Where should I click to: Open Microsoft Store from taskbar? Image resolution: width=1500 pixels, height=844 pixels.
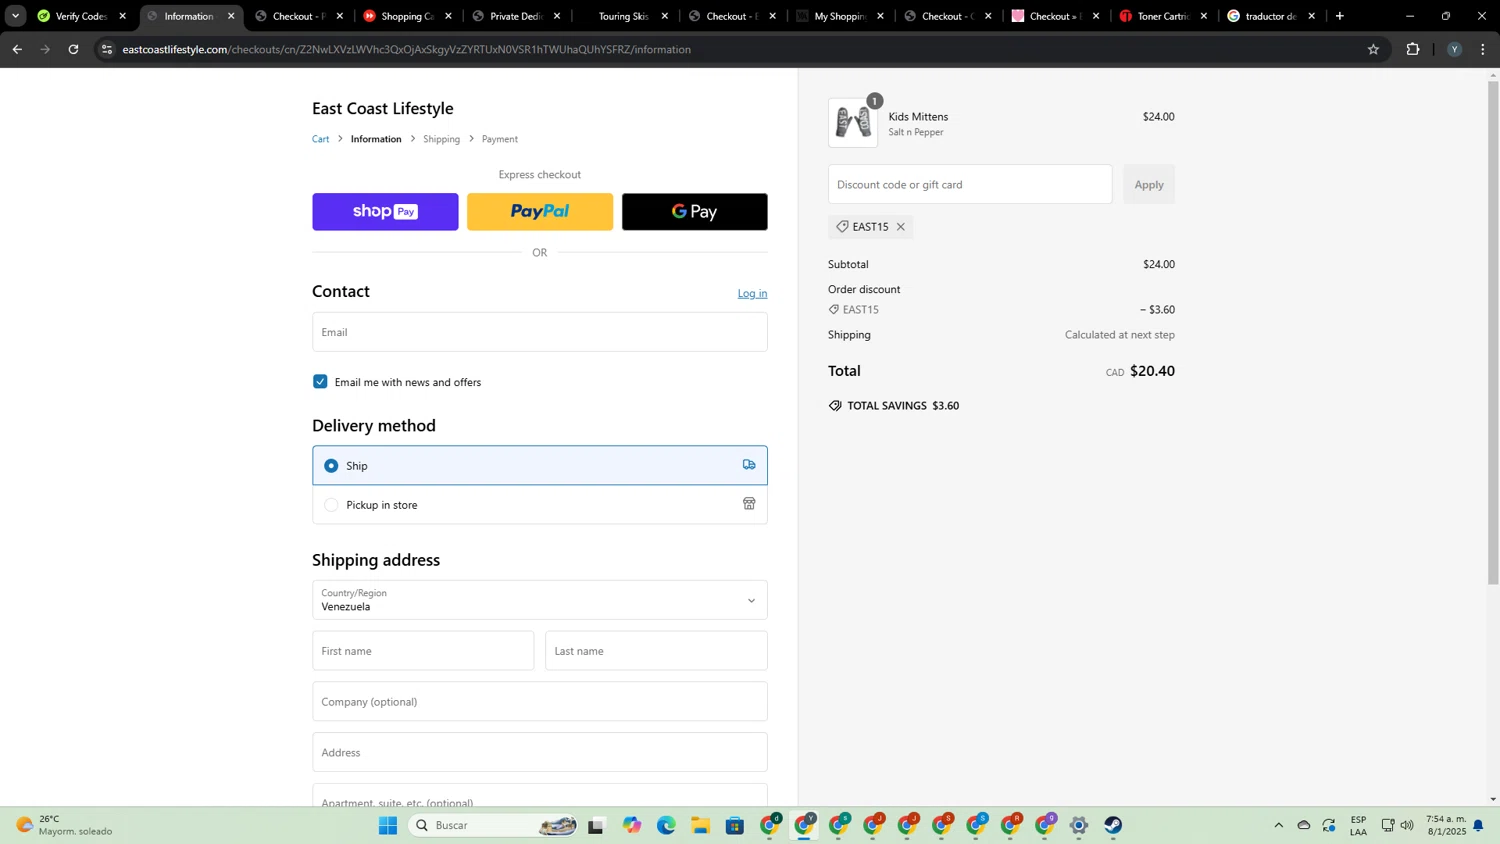(x=735, y=825)
